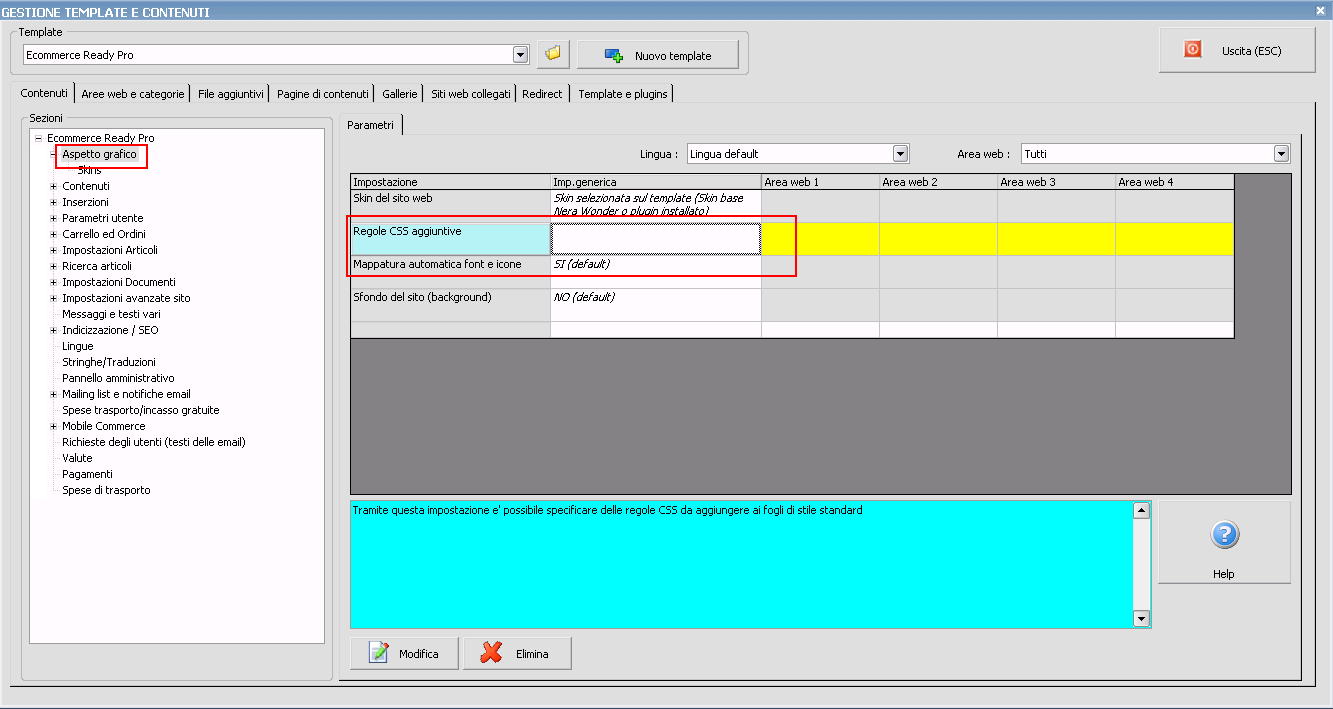This screenshot has width=1333, height=709.
Task: Click the Regole CSS Imp.generica cell
Action: tap(655, 238)
